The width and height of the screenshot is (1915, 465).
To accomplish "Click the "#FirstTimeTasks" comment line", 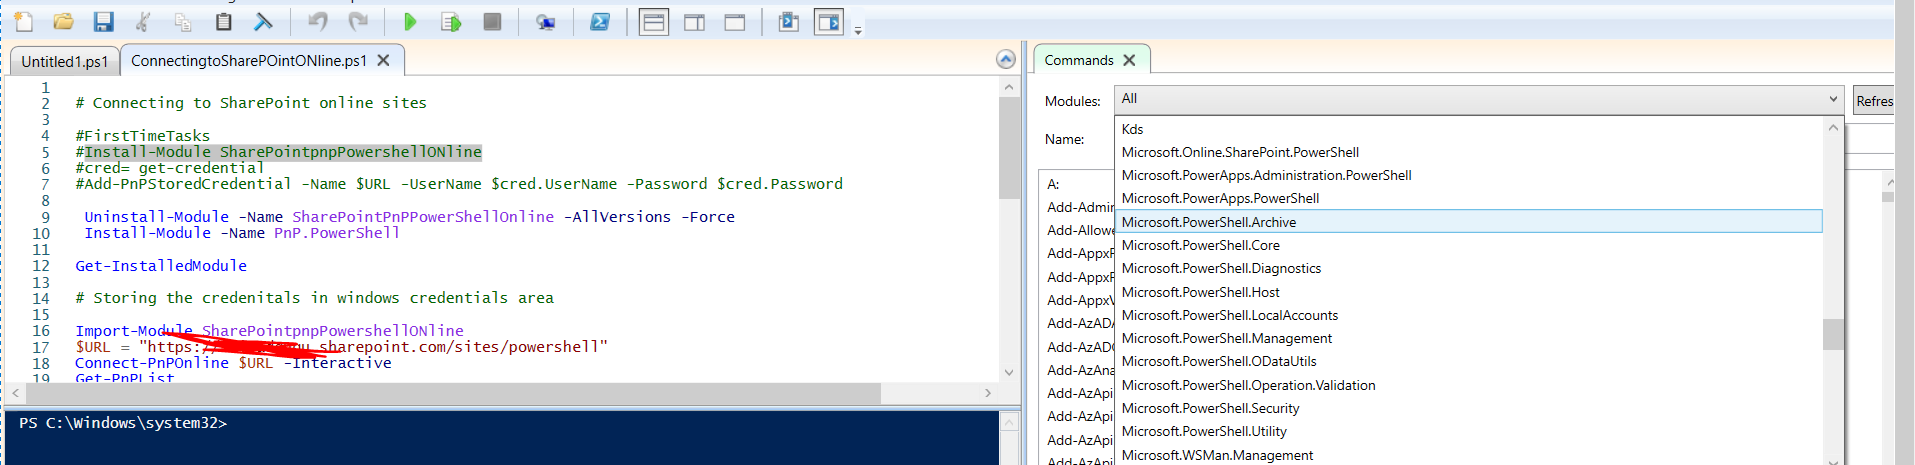I will [143, 136].
